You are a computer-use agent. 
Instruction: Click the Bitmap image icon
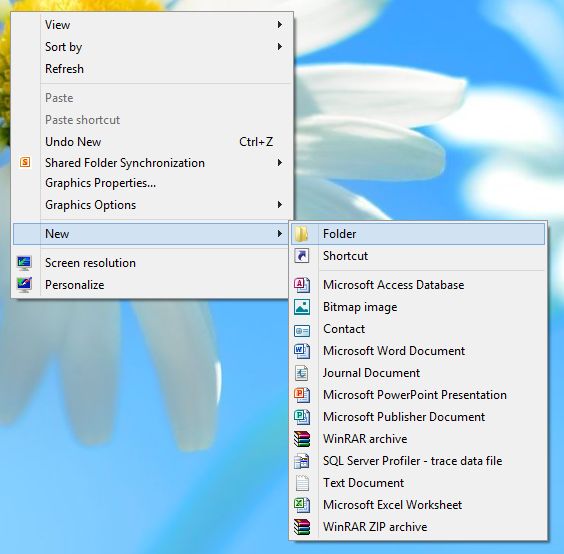302,307
